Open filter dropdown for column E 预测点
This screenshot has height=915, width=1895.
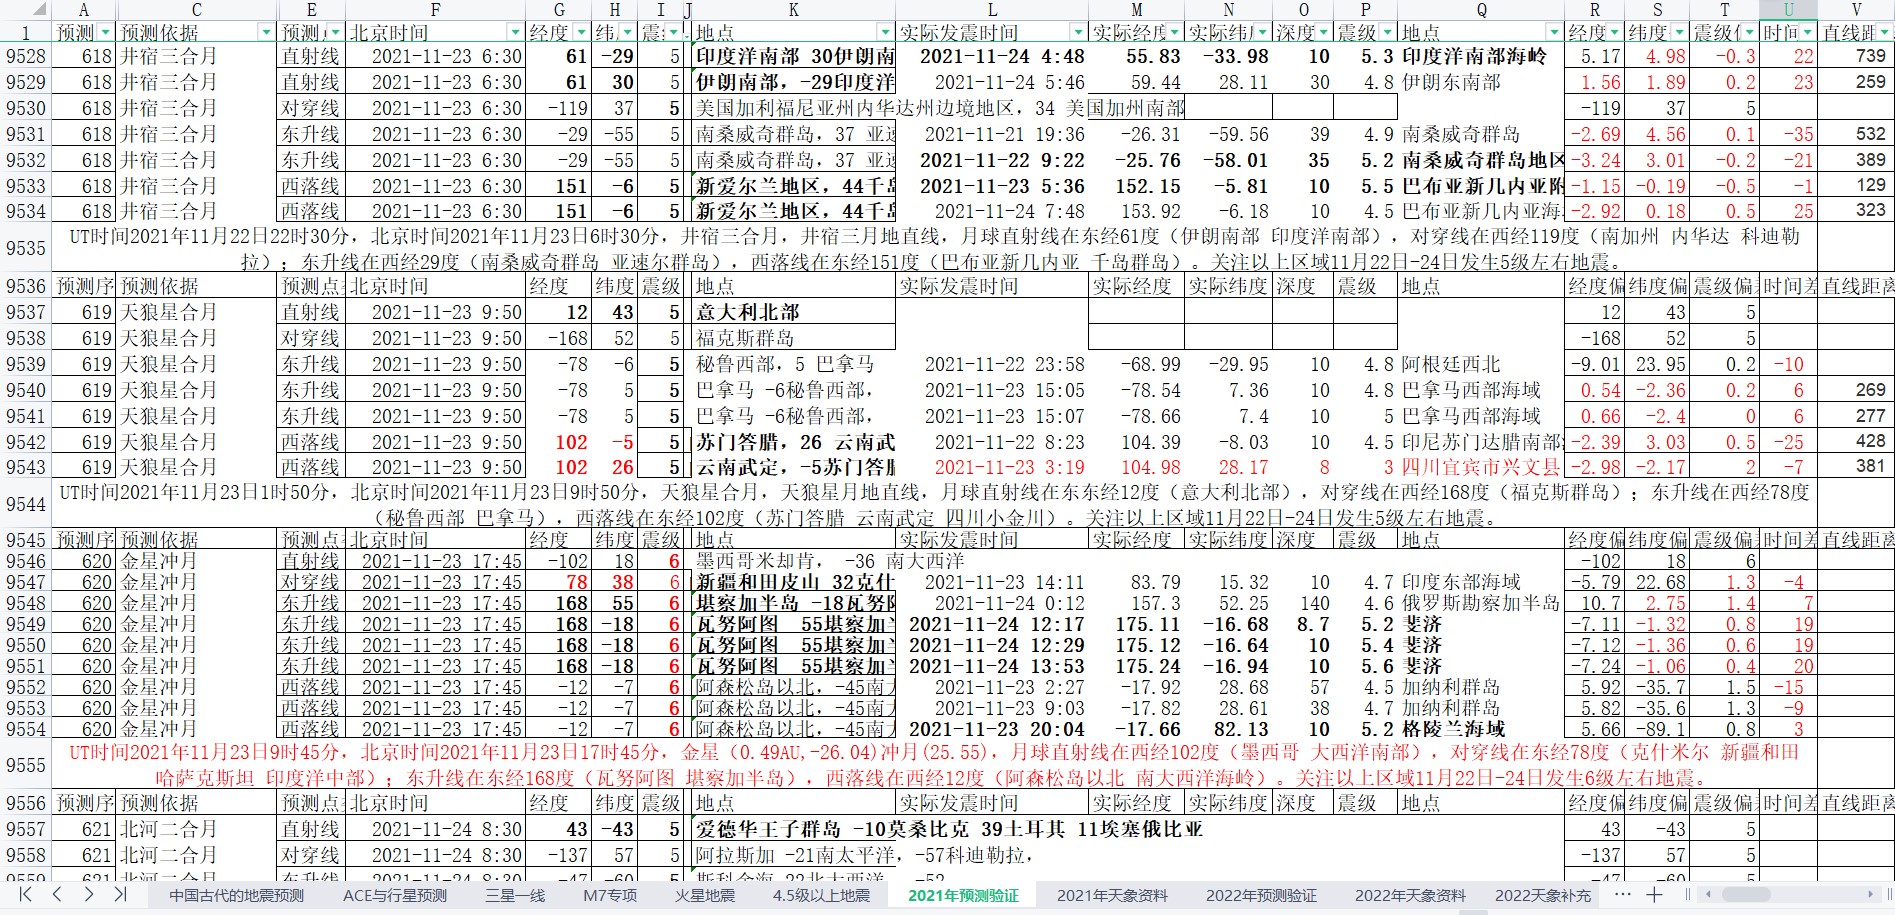[x=335, y=33]
